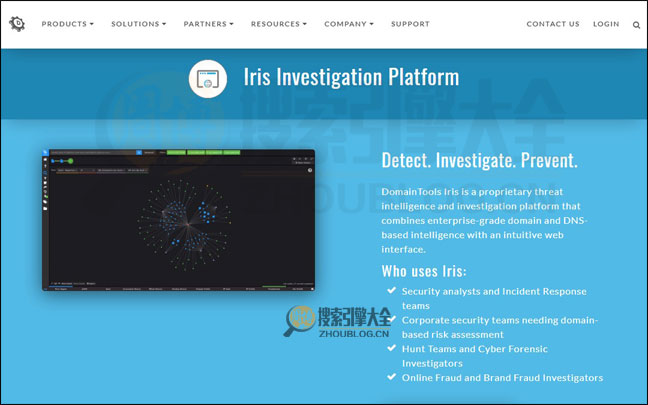Click 'Online Fraud and Brand Fraud Investigators'
This screenshot has height=405, width=648.
(x=502, y=378)
